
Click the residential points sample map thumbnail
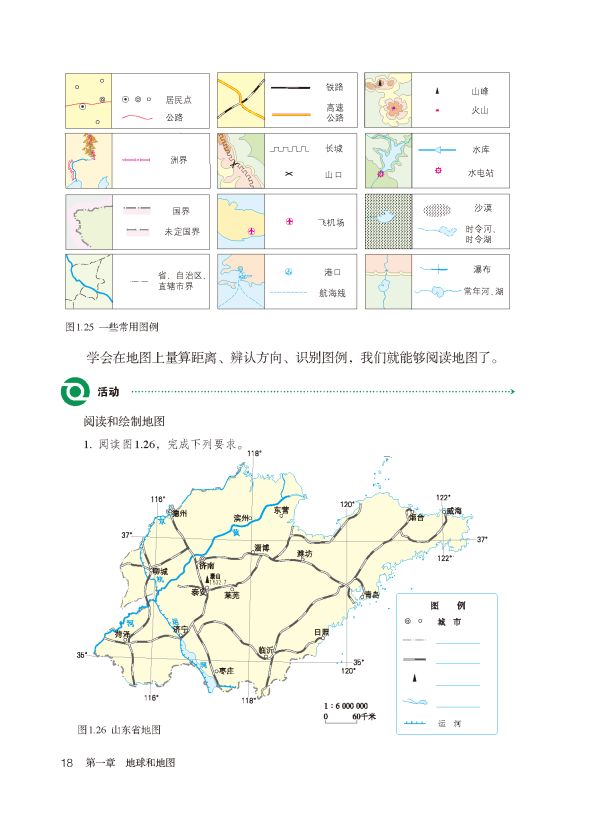[89, 101]
